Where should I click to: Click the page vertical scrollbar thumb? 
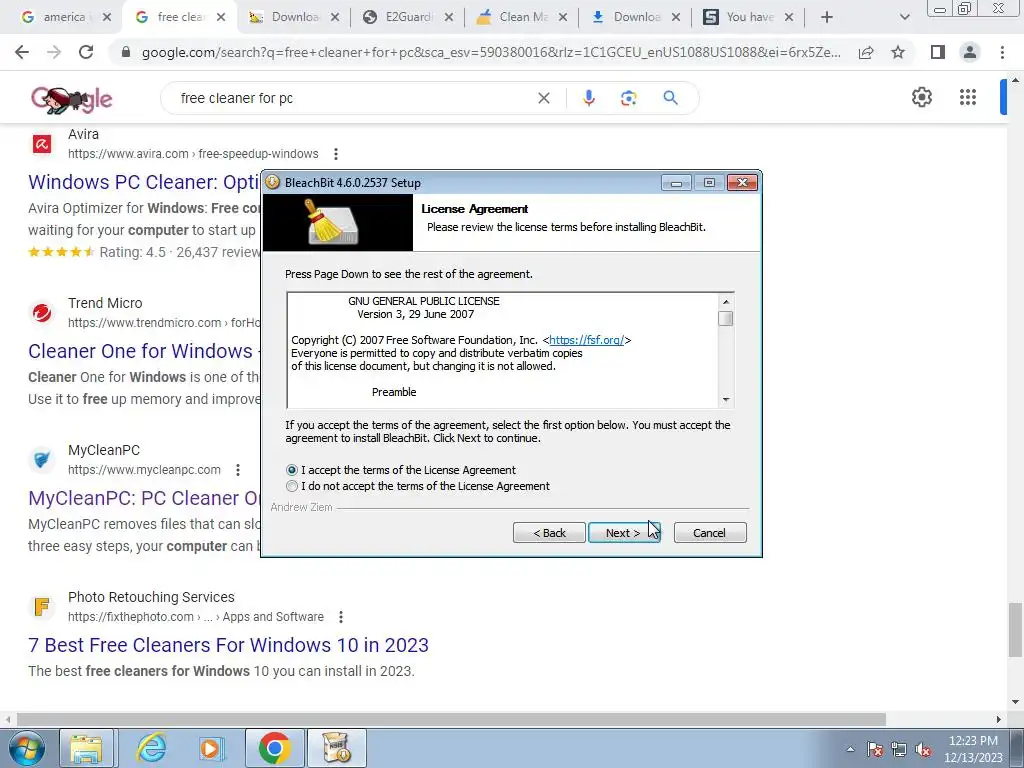tap(1014, 630)
